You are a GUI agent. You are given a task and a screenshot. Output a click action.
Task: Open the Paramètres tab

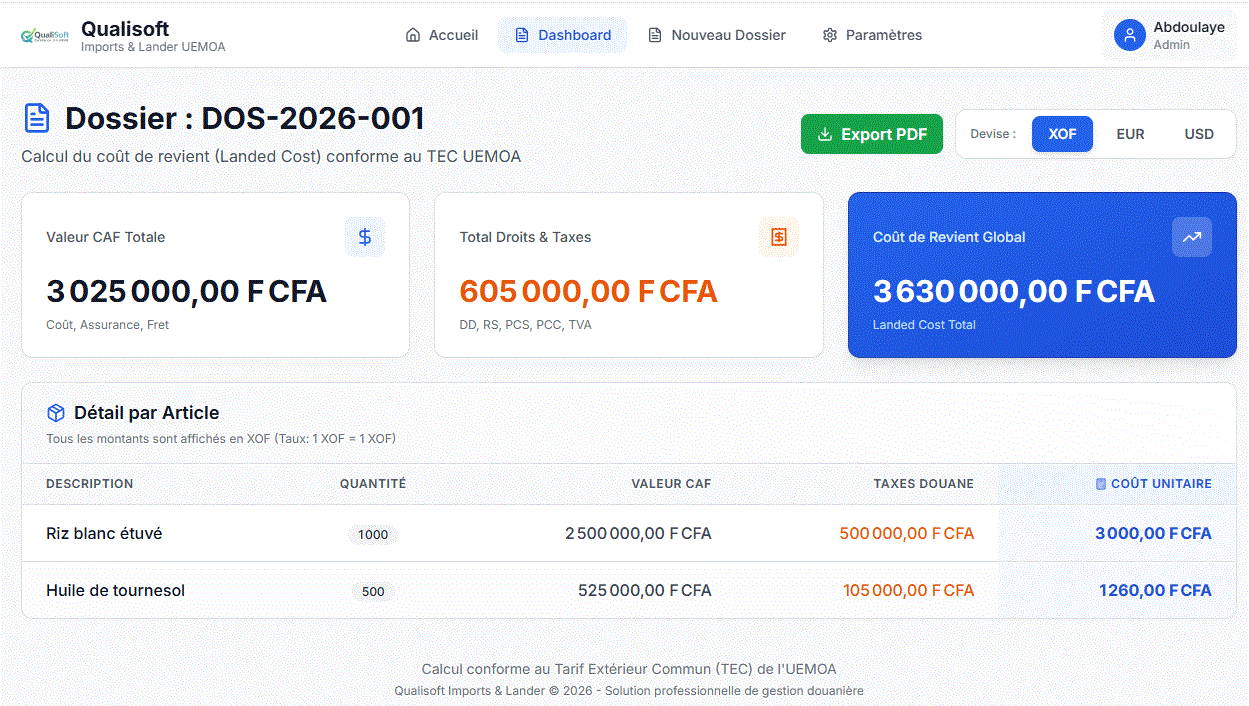click(x=872, y=35)
